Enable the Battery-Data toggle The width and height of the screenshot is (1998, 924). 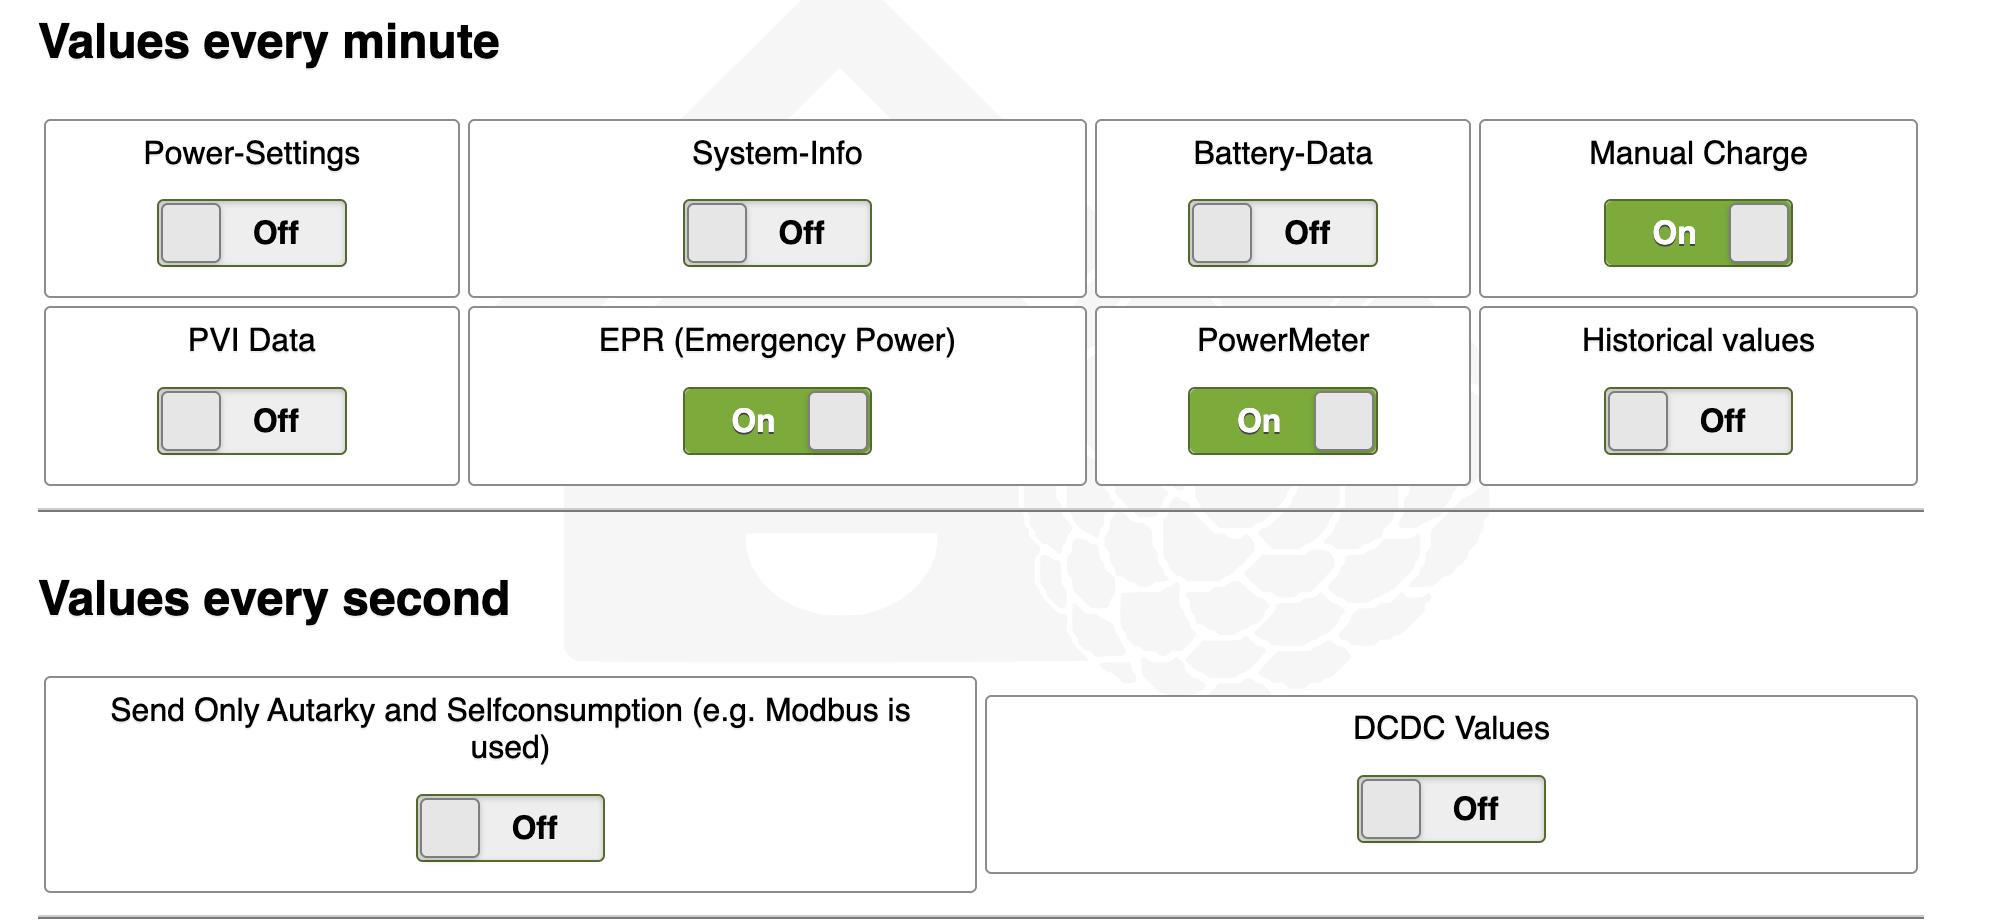[1282, 233]
